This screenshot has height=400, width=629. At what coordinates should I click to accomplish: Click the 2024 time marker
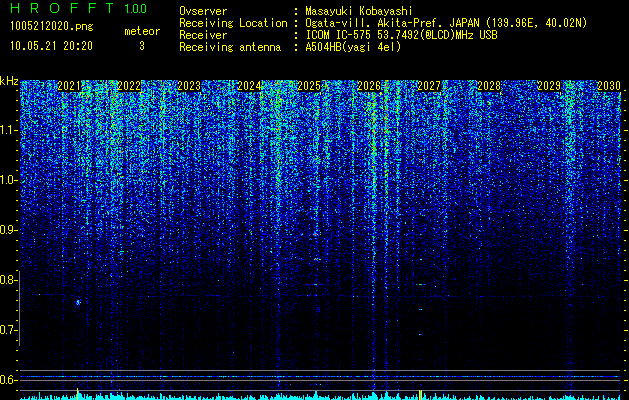249,86
